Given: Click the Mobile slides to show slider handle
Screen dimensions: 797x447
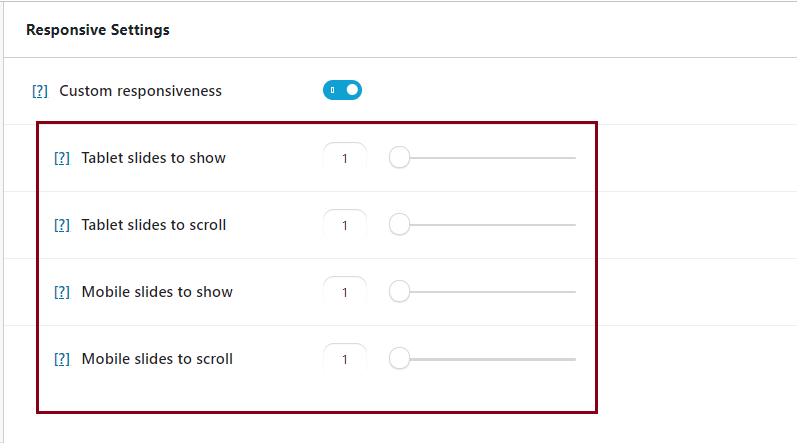Looking at the screenshot, I should 399,292.
